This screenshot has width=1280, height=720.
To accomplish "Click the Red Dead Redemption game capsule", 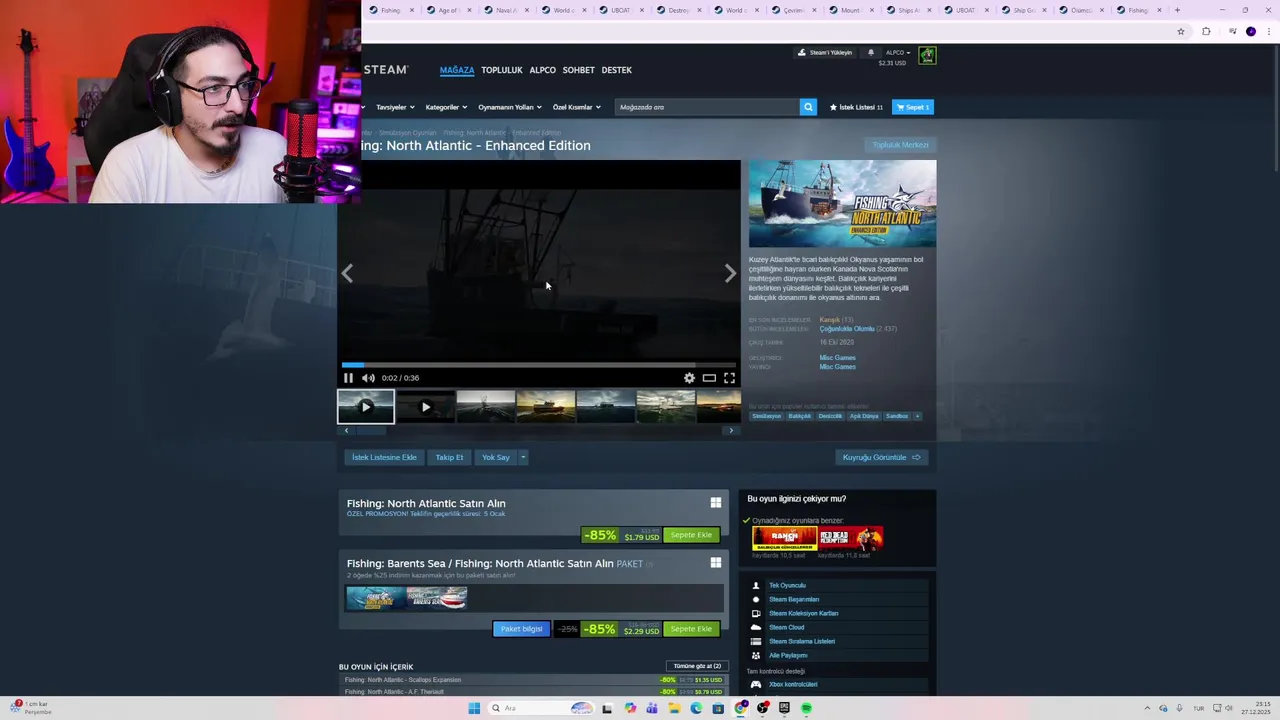I will click(x=851, y=538).
